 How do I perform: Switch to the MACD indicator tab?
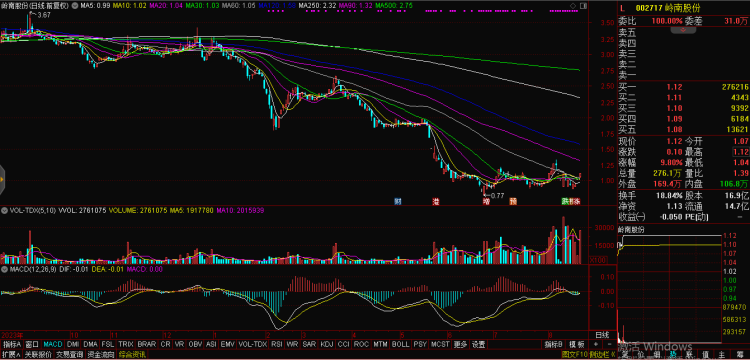pyautogui.click(x=53, y=344)
